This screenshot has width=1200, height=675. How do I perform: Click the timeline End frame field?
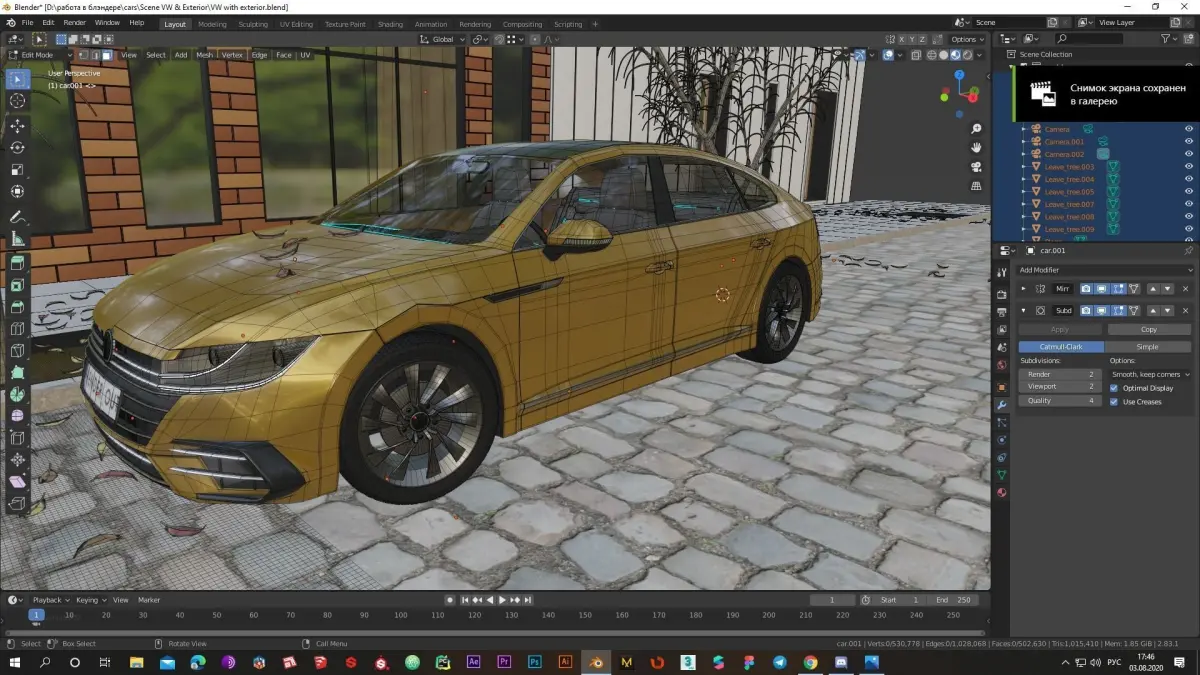point(954,600)
